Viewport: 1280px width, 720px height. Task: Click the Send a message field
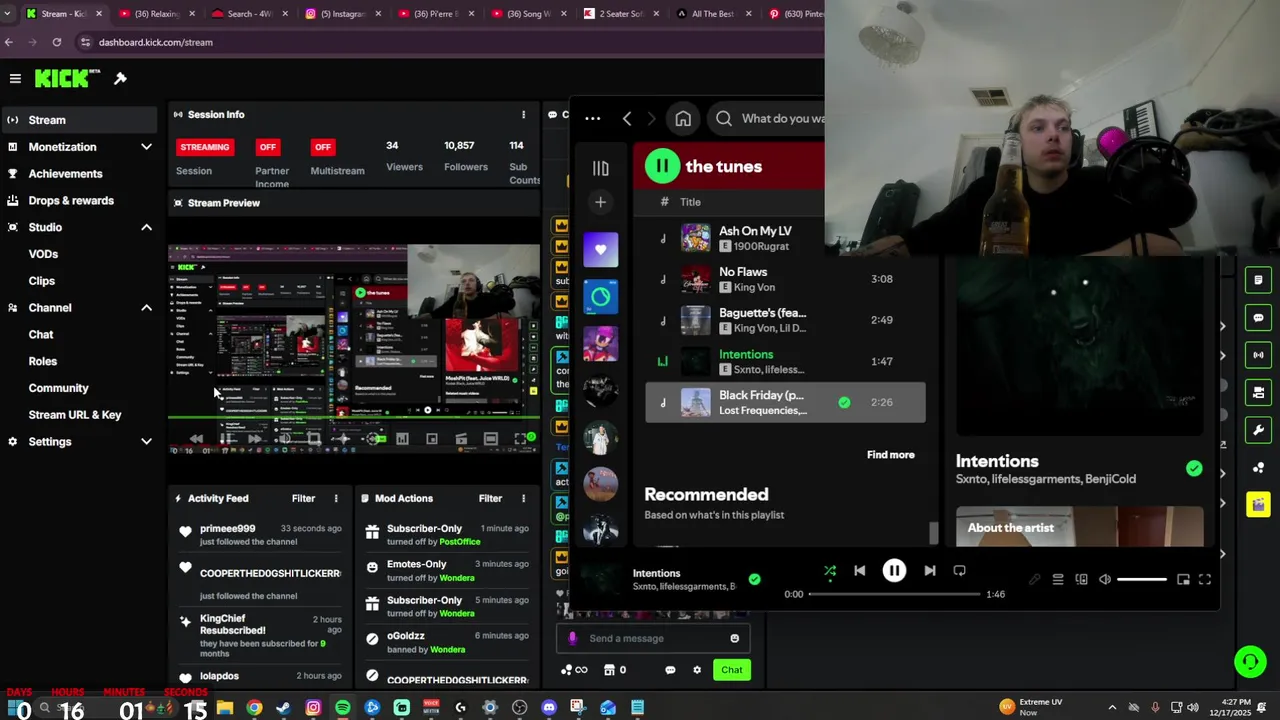653,638
